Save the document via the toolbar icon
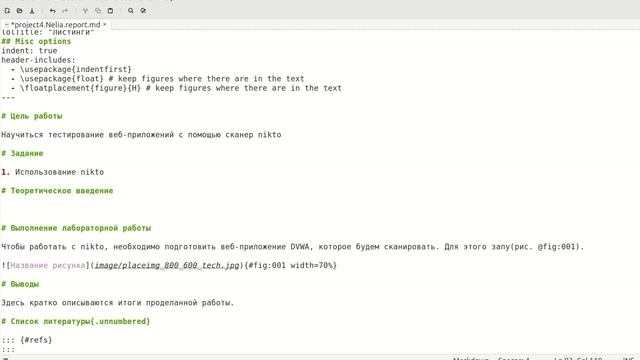Image resolution: width=640 pixels, height=360 pixels. tap(32, 11)
